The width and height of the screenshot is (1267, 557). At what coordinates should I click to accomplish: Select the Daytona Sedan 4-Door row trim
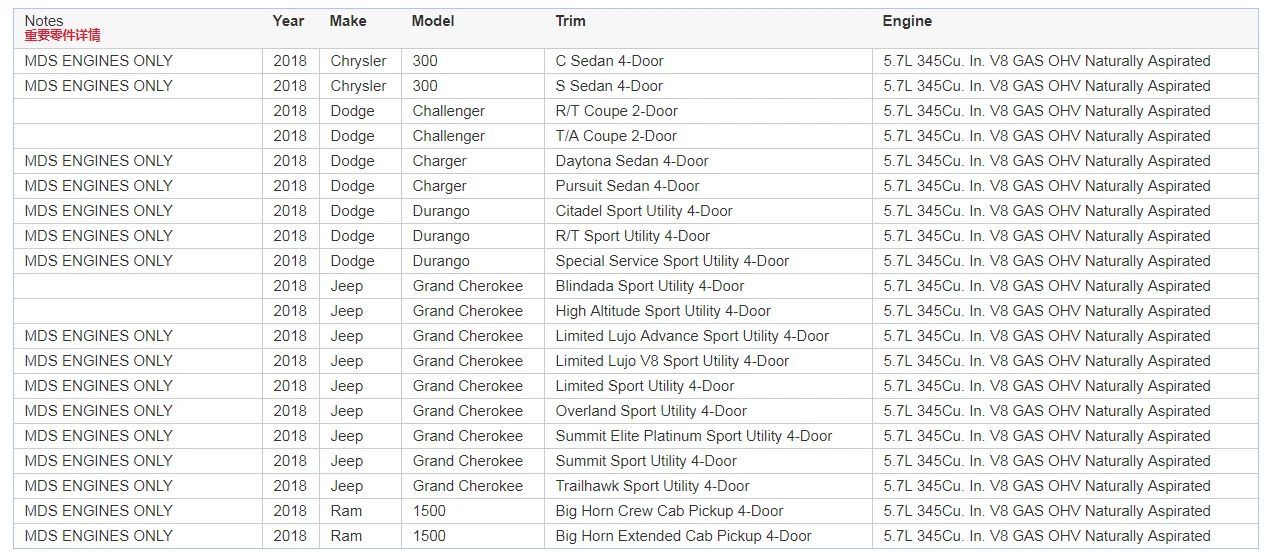632,161
